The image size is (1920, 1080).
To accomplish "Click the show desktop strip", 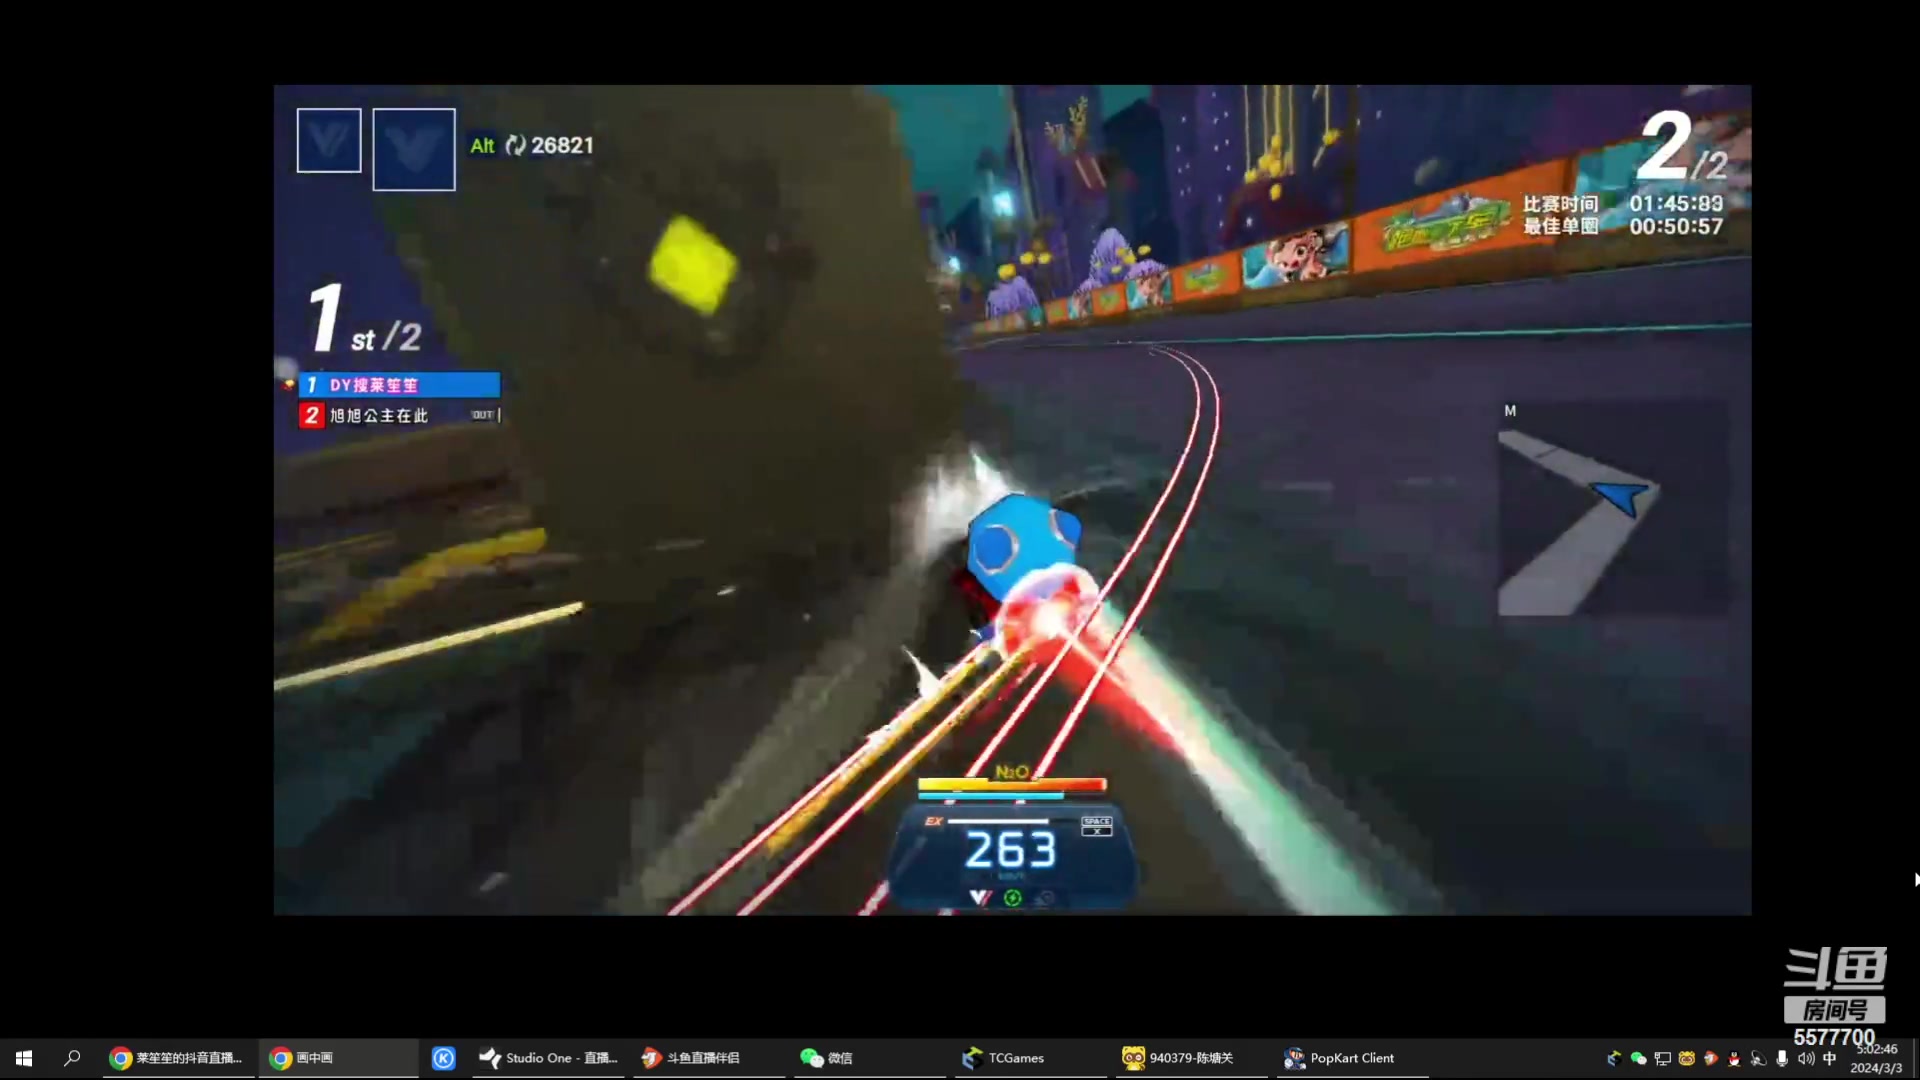I will (1915, 1058).
